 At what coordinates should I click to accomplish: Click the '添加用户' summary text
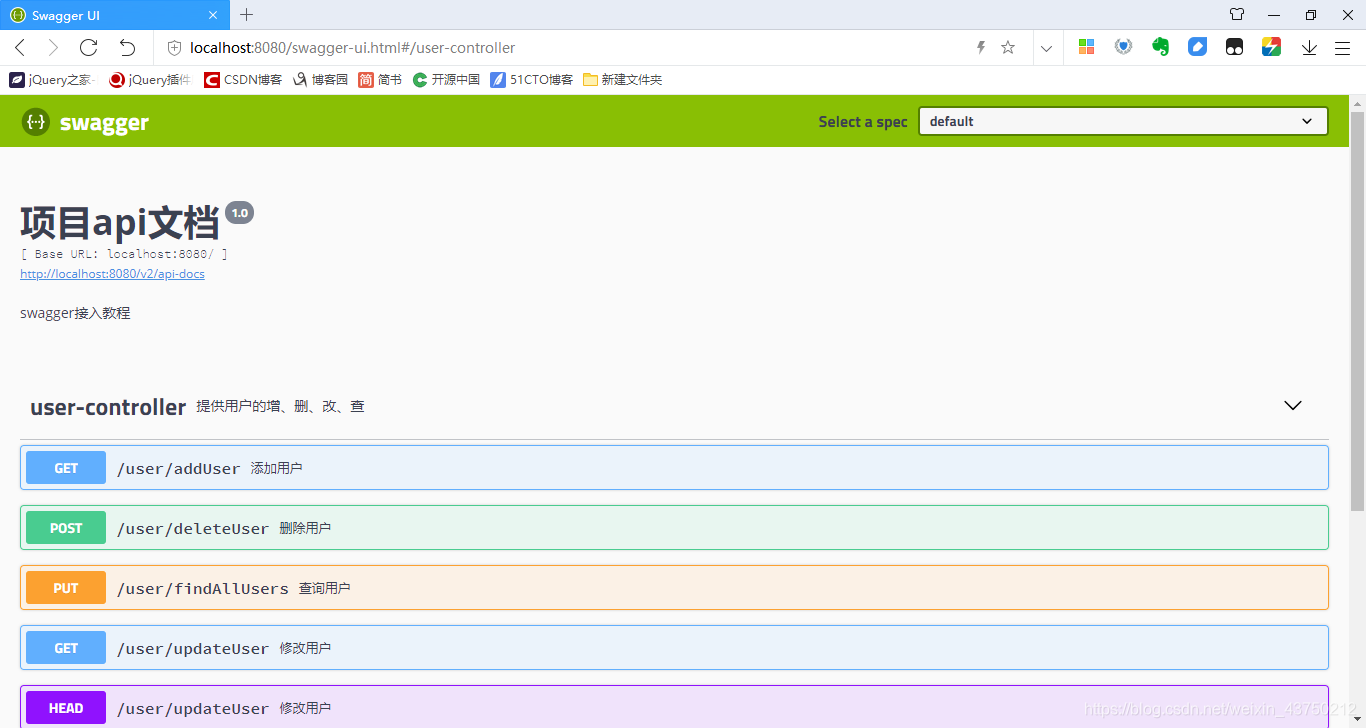click(x=276, y=468)
